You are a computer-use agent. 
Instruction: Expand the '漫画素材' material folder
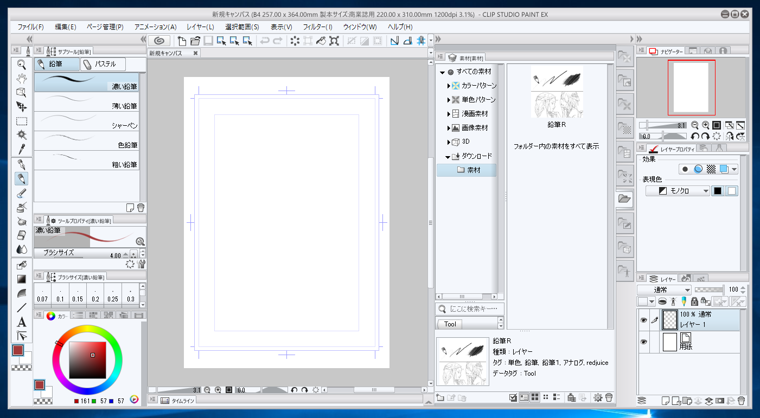[449, 114]
